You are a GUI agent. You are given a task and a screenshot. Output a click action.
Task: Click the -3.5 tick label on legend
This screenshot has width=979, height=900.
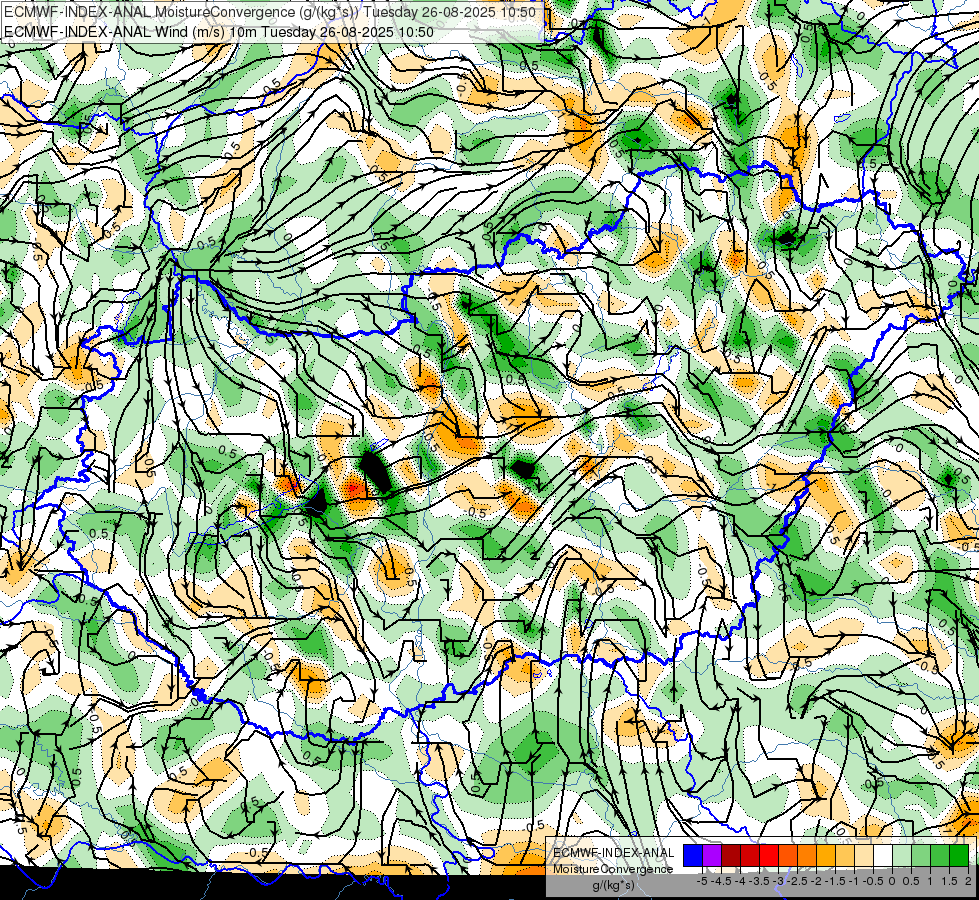tap(759, 881)
